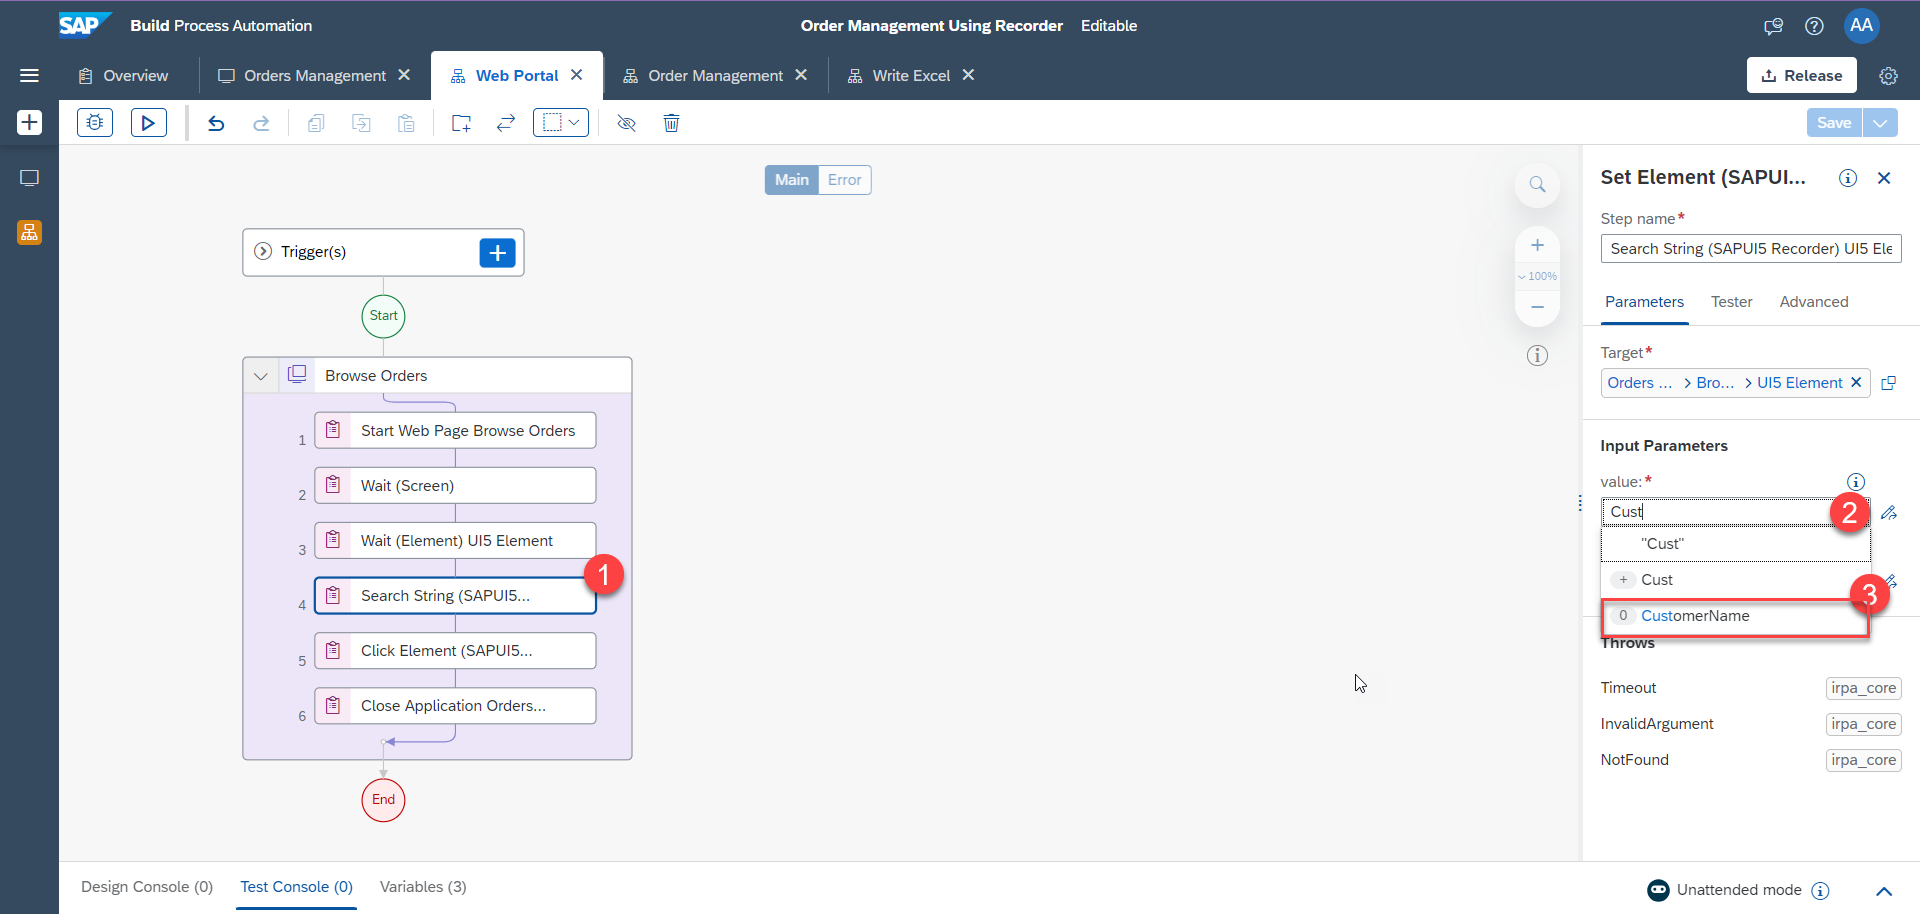Open the screen artifacts sidebar icon
This screenshot has width=1920, height=914.
pos(29,178)
